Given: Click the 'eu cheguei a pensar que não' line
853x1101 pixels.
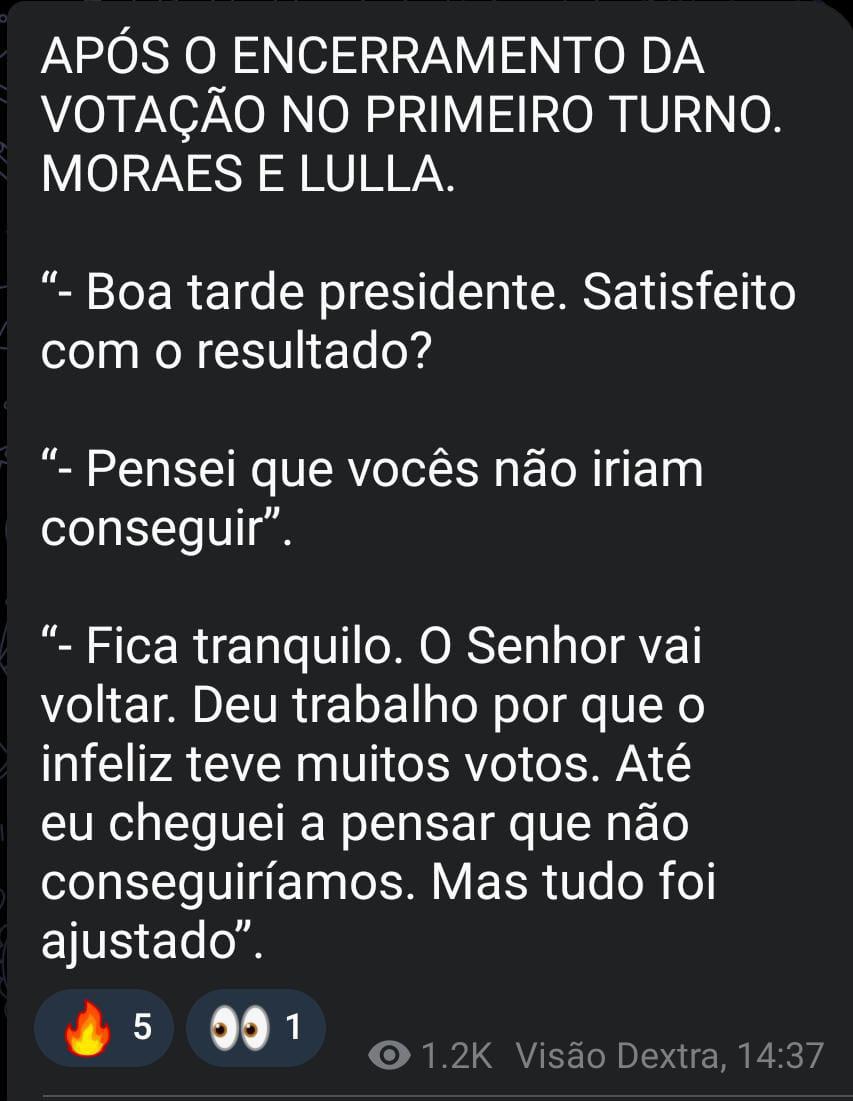Looking at the screenshot, I should [x=365, y=824].
